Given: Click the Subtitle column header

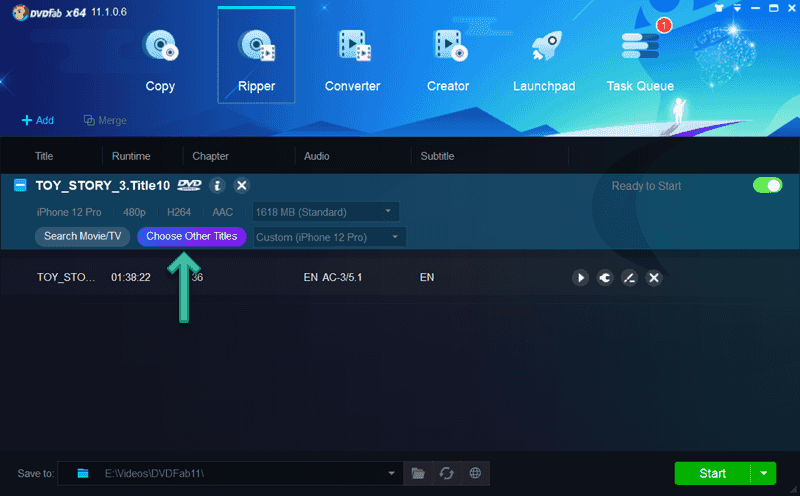Looking at the screenshot, I should tap(437, 156).
